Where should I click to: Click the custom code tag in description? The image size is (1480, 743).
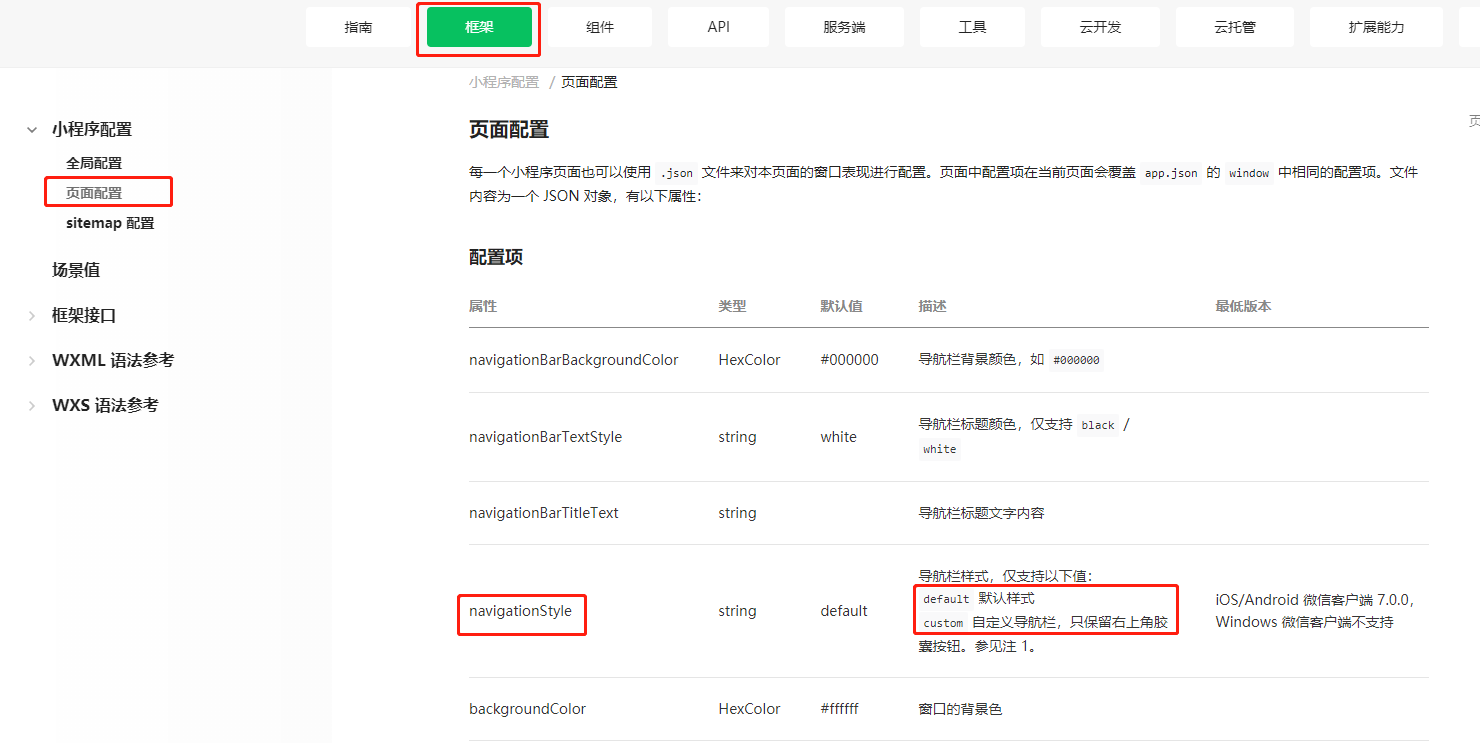(943, 623)
